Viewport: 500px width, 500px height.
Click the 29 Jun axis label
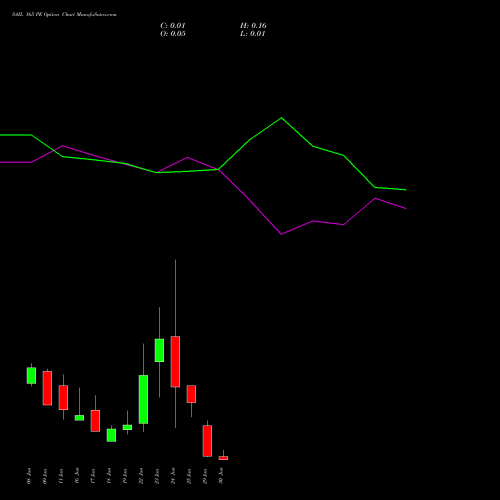[205, 476]
